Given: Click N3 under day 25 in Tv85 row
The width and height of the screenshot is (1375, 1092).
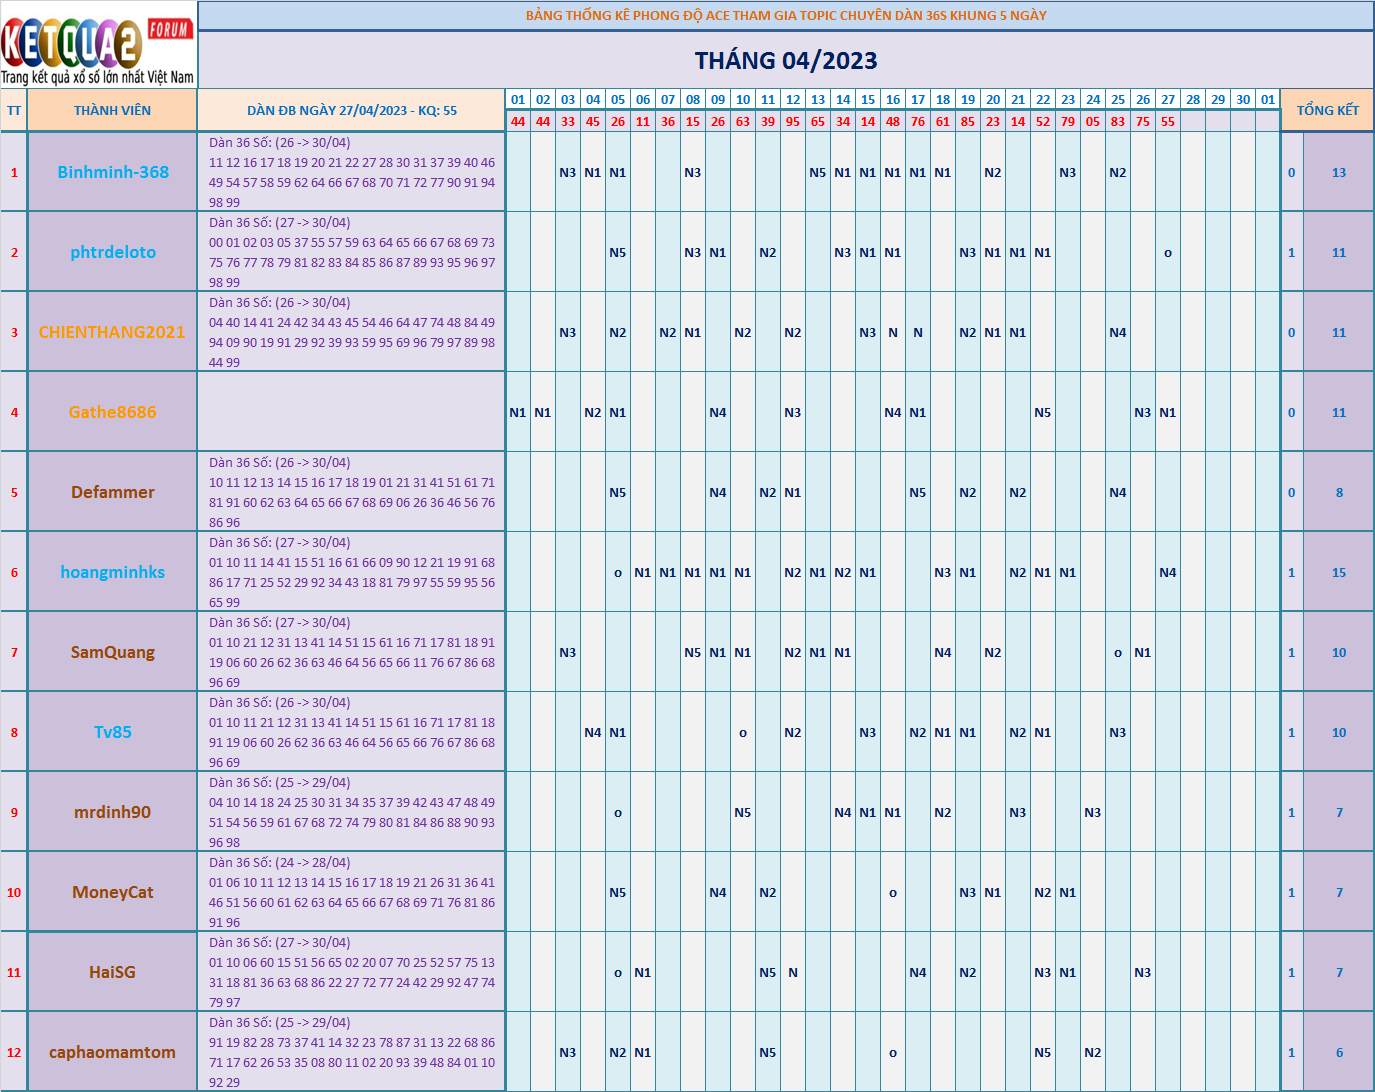Looking at the screenshot, I should [x=1118, y=733].
